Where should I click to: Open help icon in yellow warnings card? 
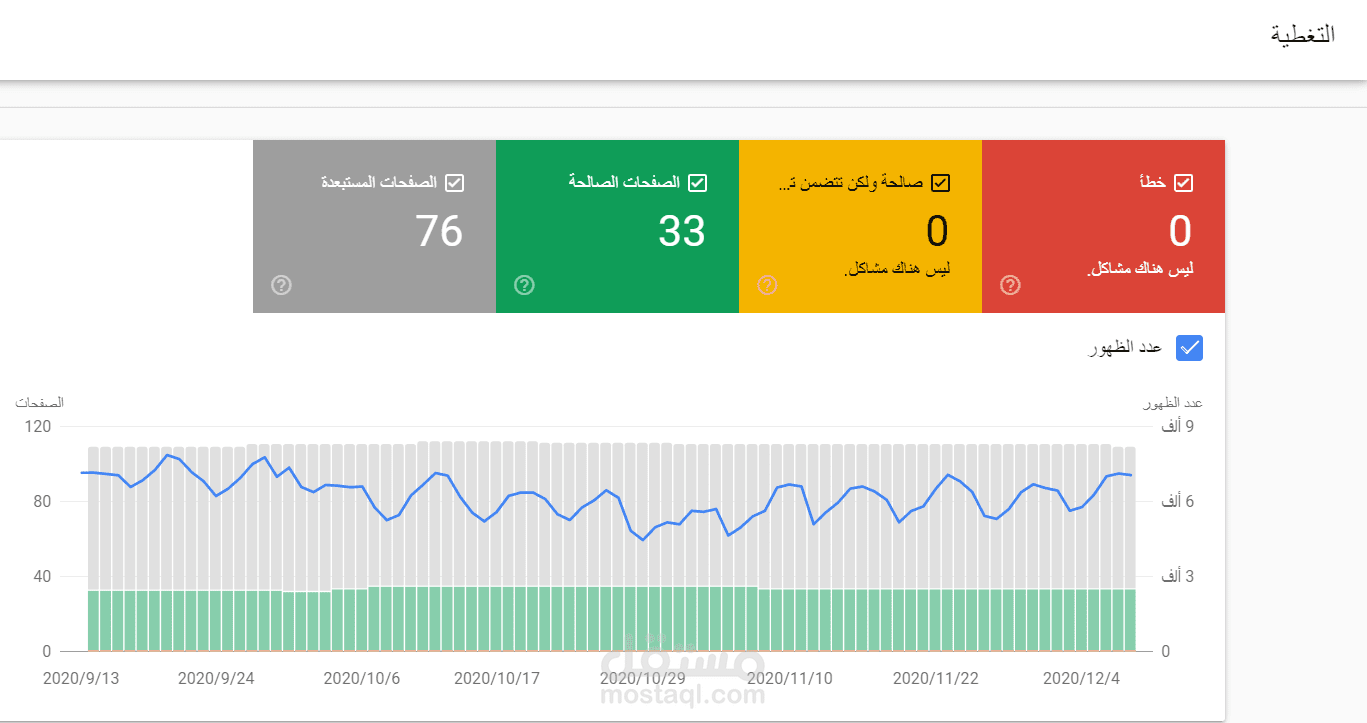pyautogui.click(x=767, y=285)
